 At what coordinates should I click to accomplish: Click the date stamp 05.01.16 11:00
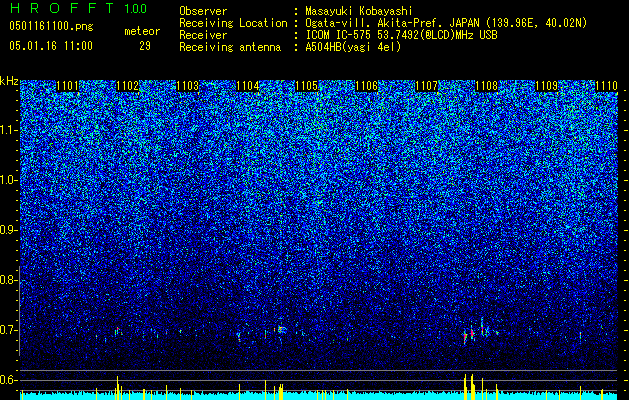[x=51, y=46]
